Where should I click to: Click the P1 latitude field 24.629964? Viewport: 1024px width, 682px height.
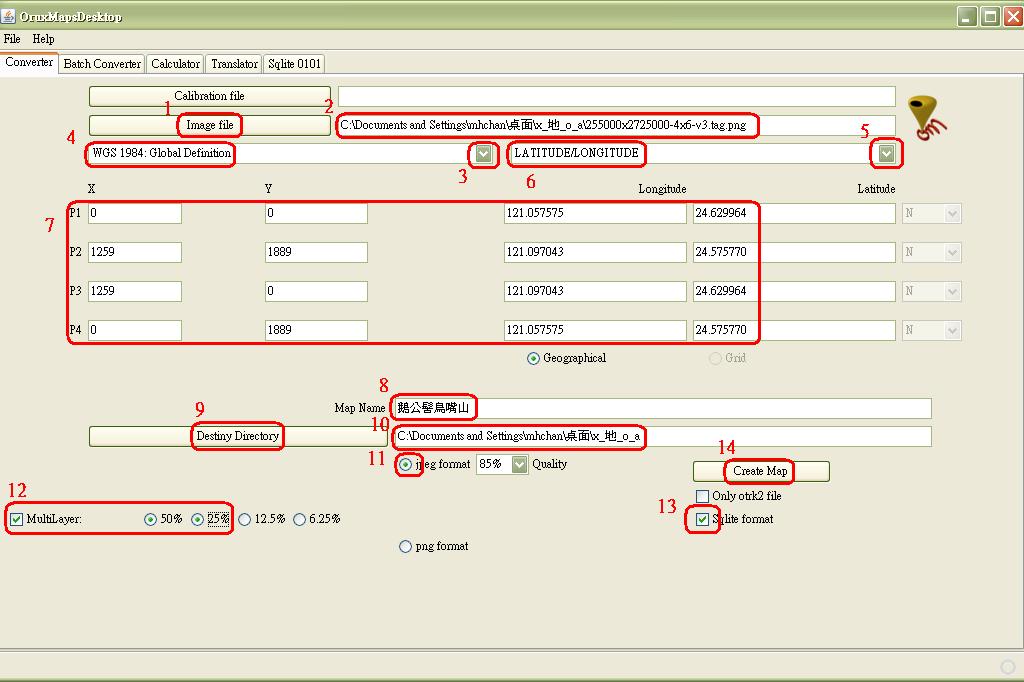tap(794, 213)
